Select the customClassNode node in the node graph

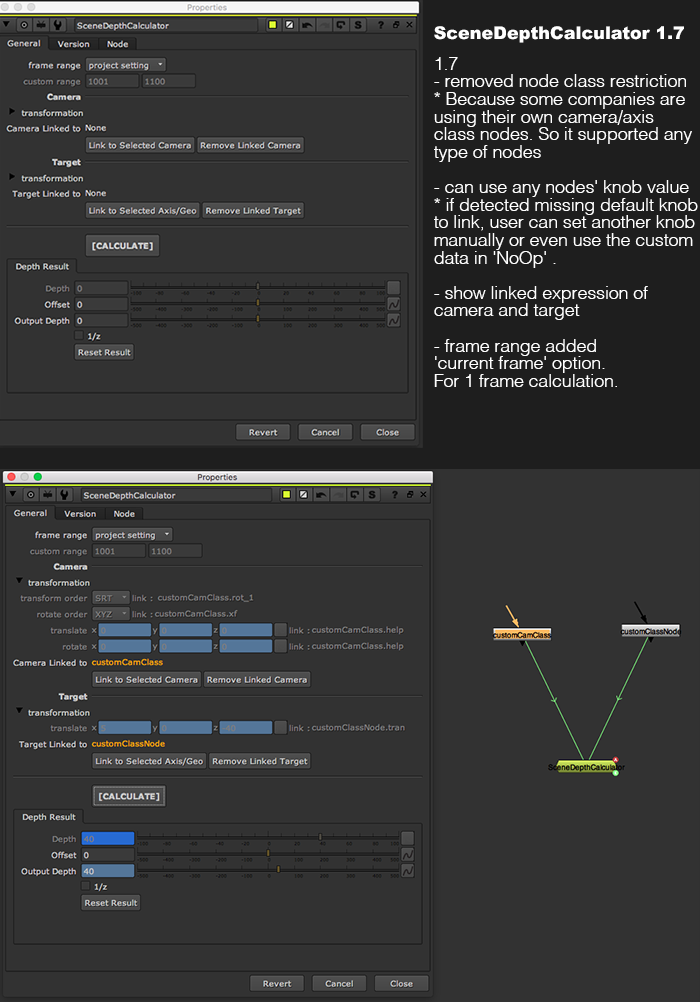651,631
